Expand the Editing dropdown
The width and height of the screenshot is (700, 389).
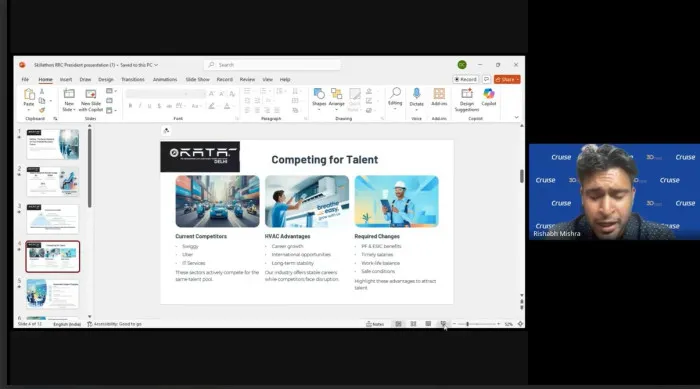[x=395, y=99]
